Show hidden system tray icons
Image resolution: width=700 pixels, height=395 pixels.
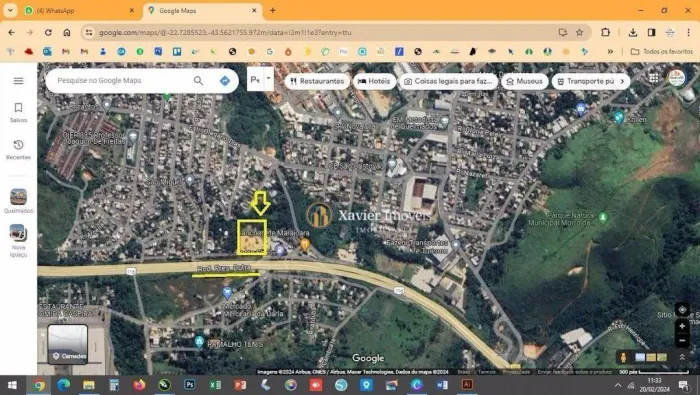coord(618,385)
